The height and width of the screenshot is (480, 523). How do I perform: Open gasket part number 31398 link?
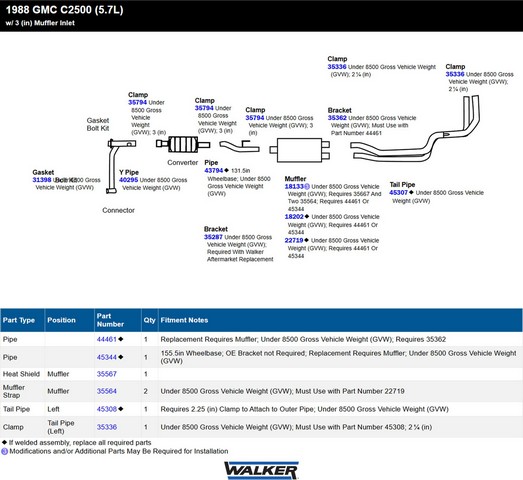coord(42,180)
